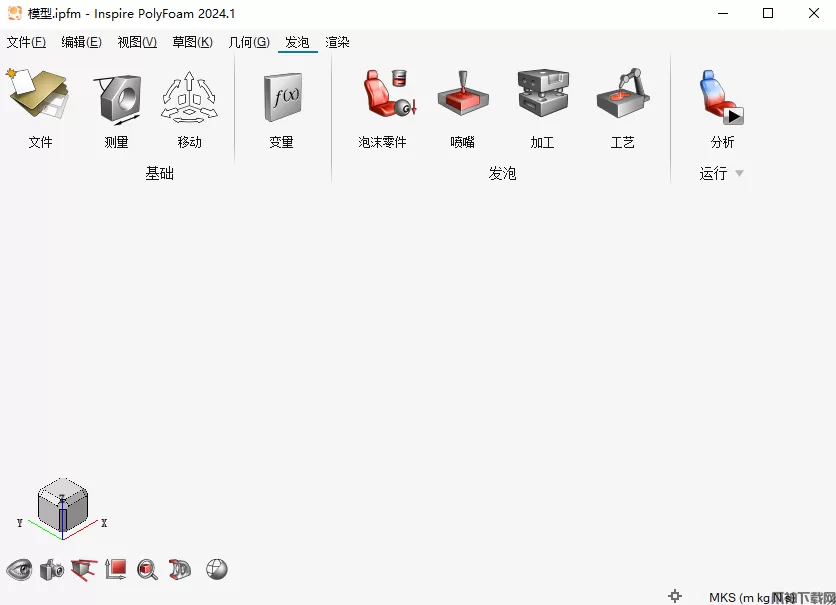Open the 编辑(E) menu
The width and height of the screenshot is (836, 605).
[x=81, y=42]
